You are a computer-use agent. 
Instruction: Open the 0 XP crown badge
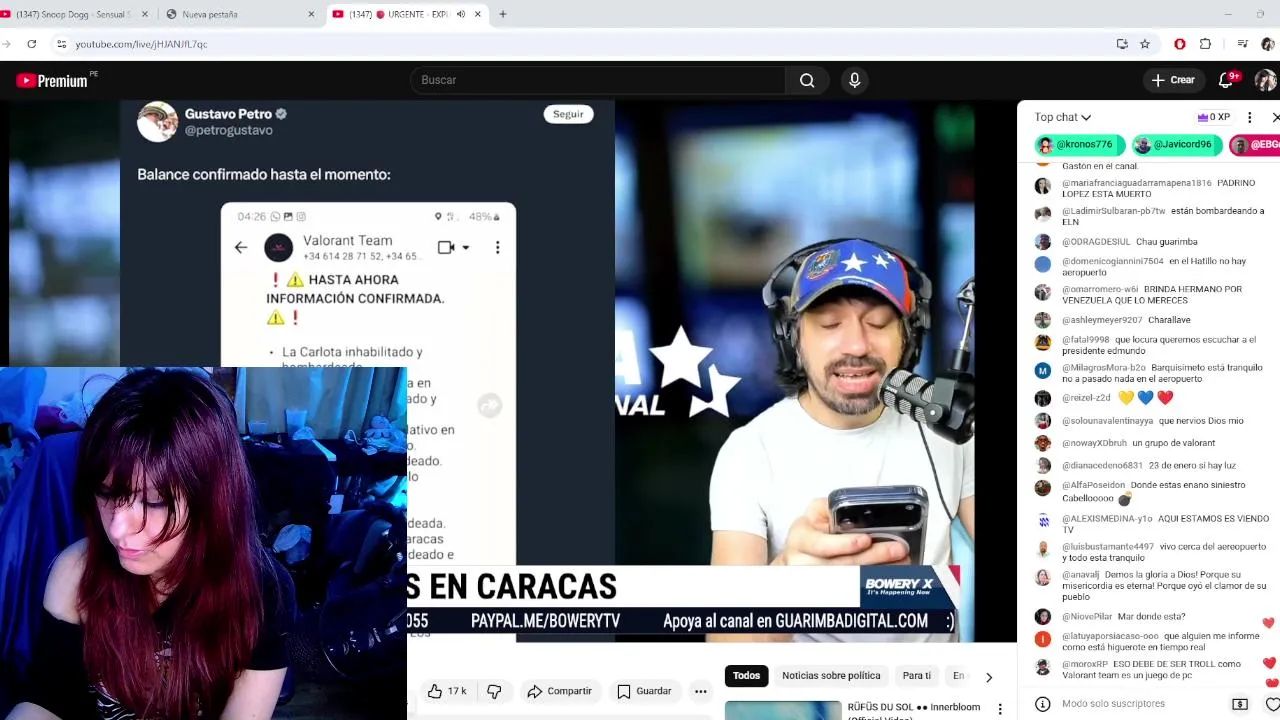coord(1213,117)
